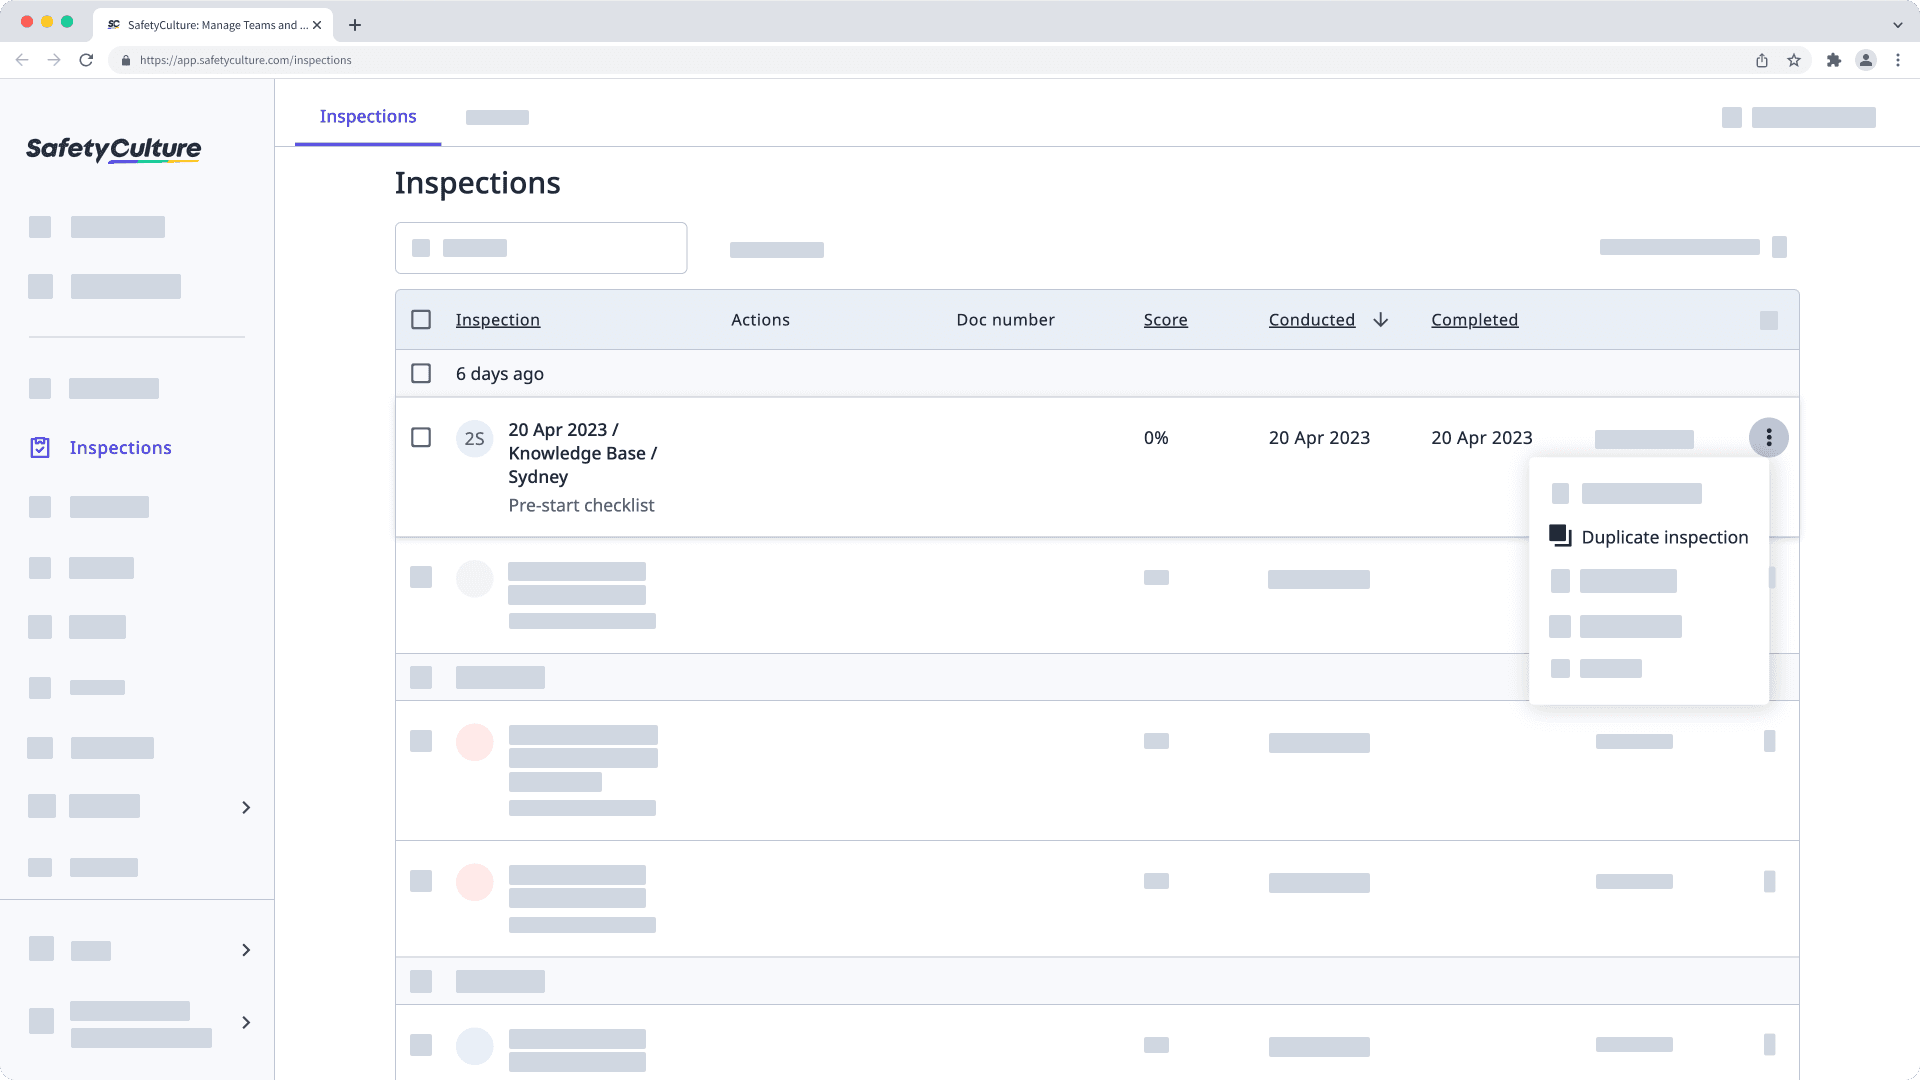
Task: Open the kebab menu on the inspection row
Action: pos(1769,437)
